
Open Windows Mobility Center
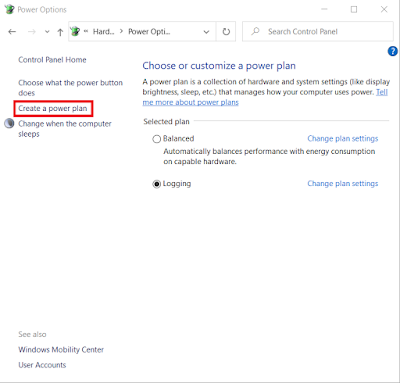[61, 350]
